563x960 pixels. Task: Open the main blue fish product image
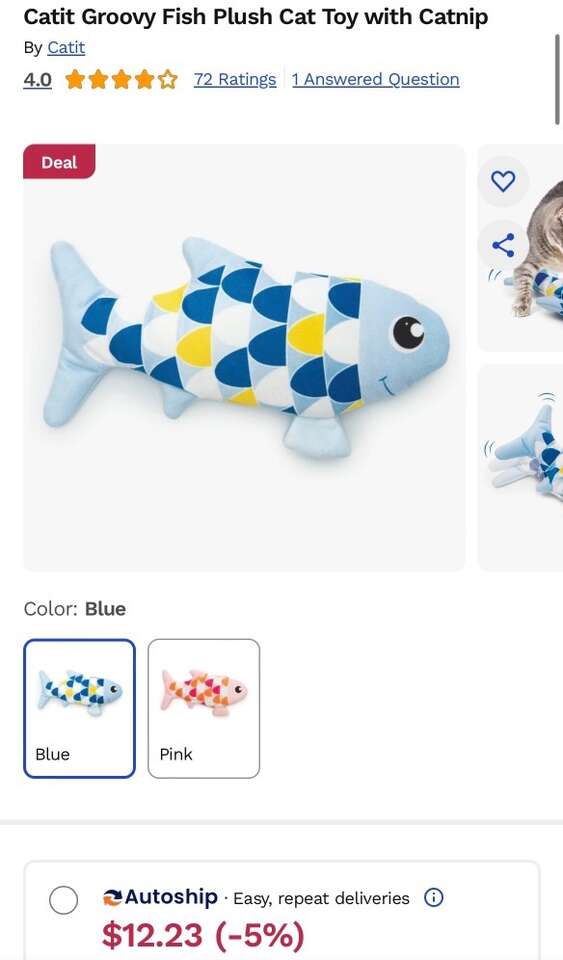click(x=244, y=358)
